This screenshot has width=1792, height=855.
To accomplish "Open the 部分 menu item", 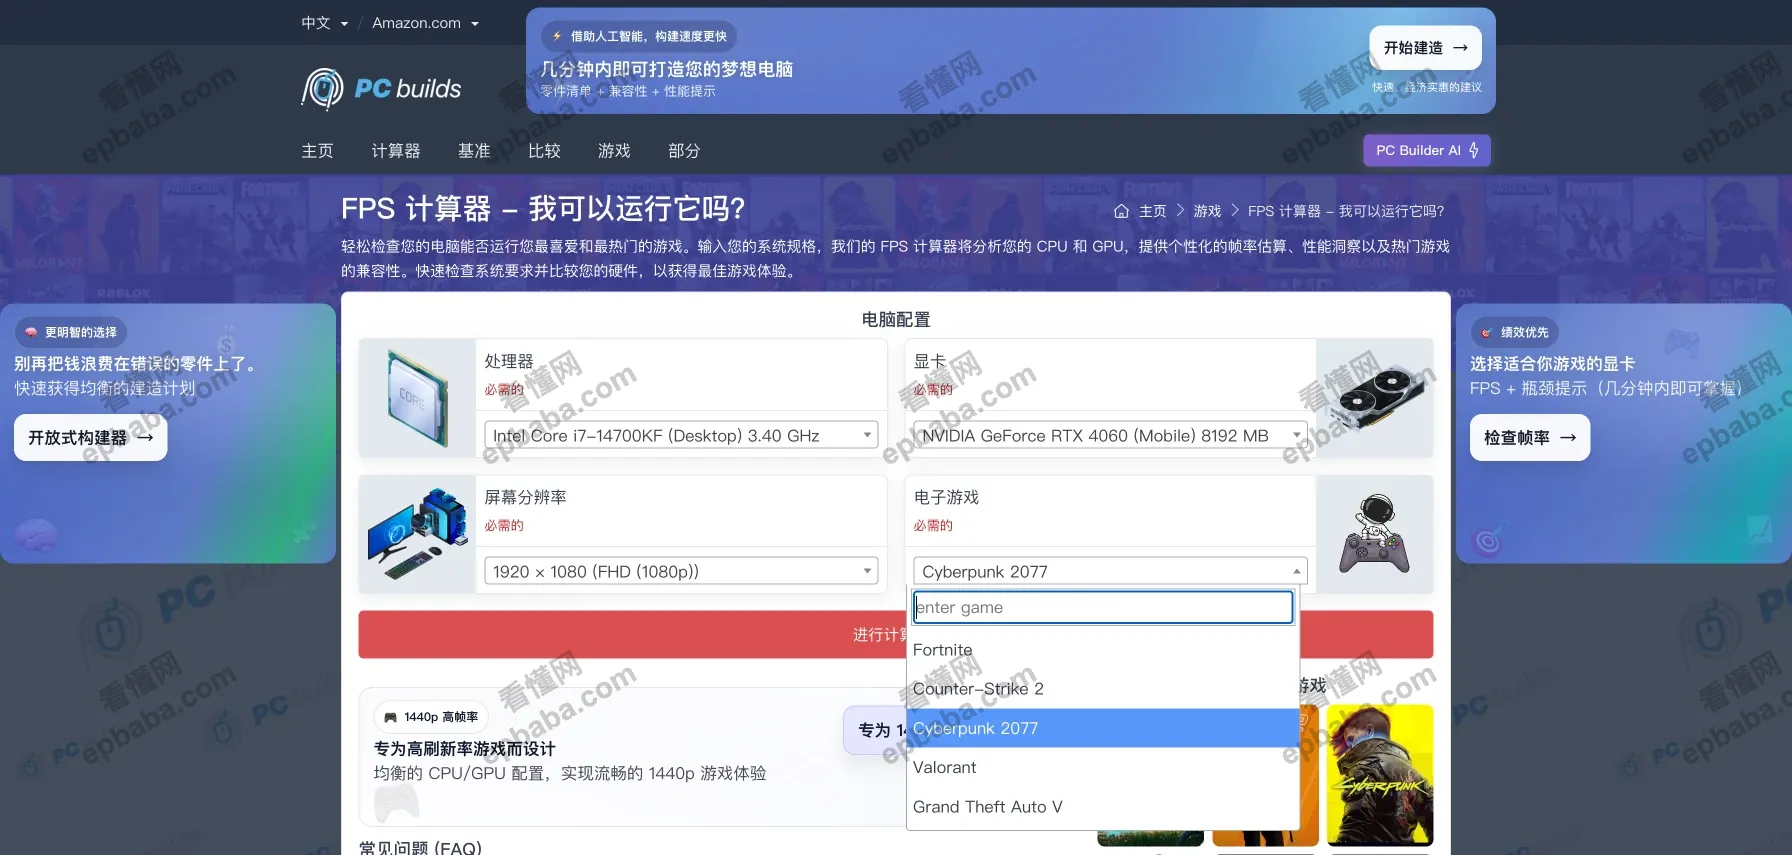I will tap(684, 151).
